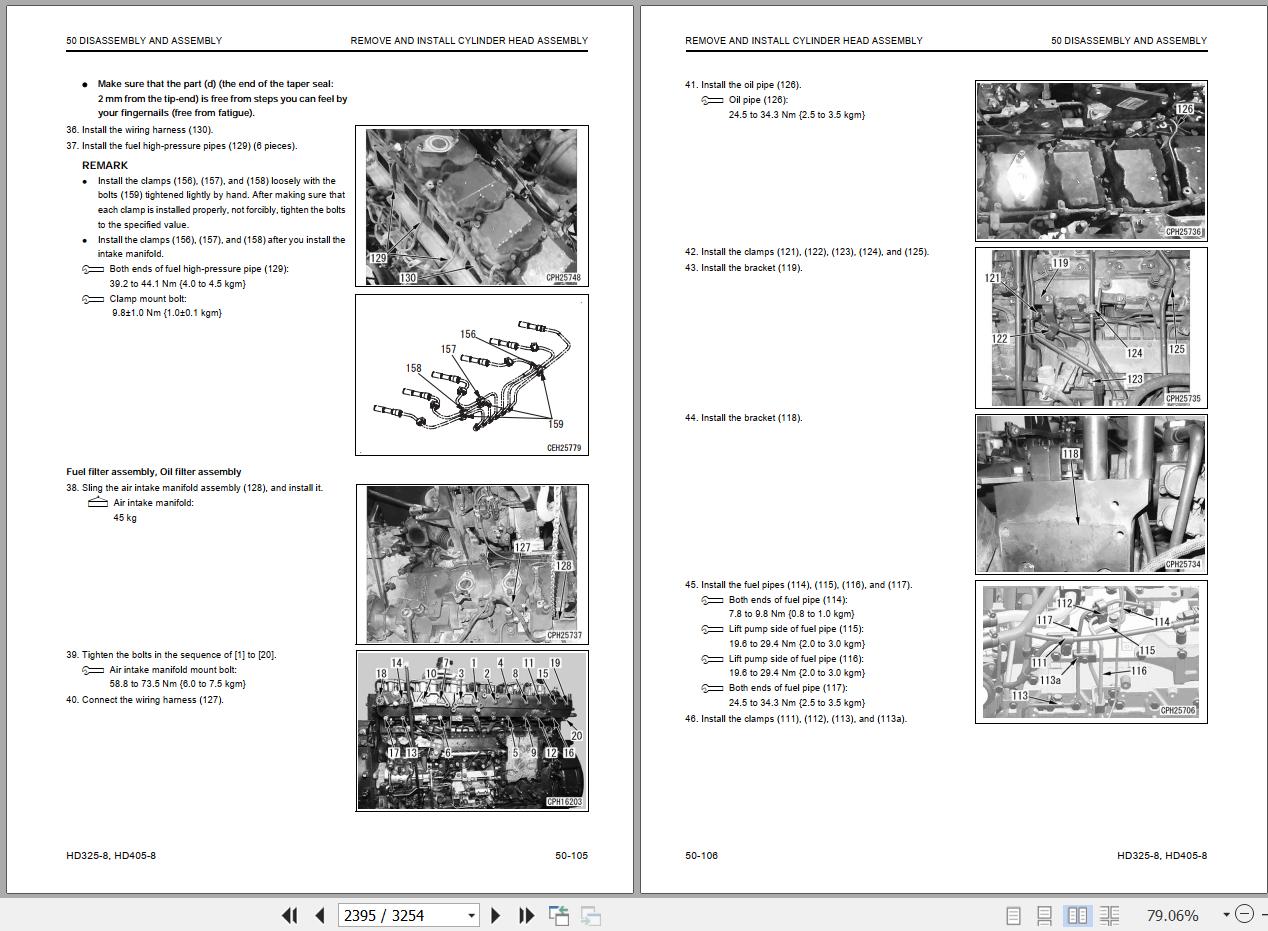Click the fuel pipes photo CPH25706
1268x931 pixels.
click(x=1091, y=652)
